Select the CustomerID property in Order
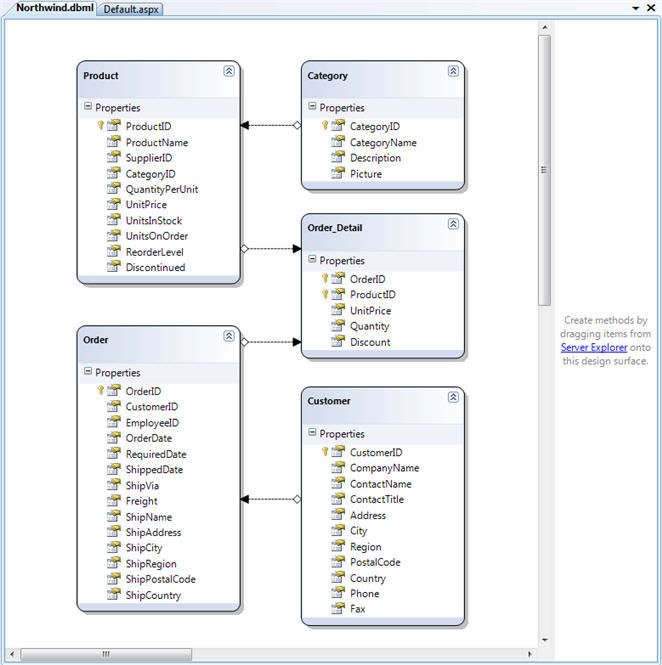The height and width of the screenshot is (665, 662). (x=152, y=406)
